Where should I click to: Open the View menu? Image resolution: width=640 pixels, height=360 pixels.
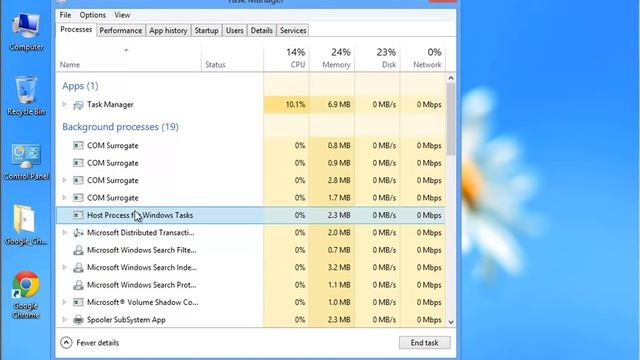[x=122, y=15]
